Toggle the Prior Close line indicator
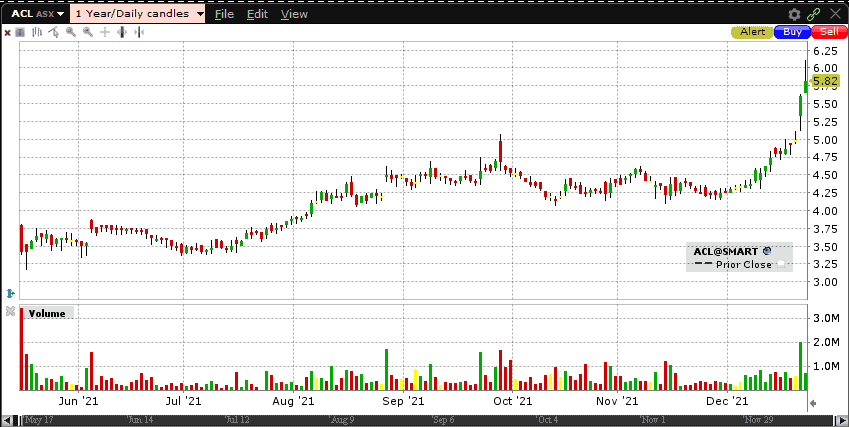The width and height of the screenshot is (849, 427). point(783,265)
